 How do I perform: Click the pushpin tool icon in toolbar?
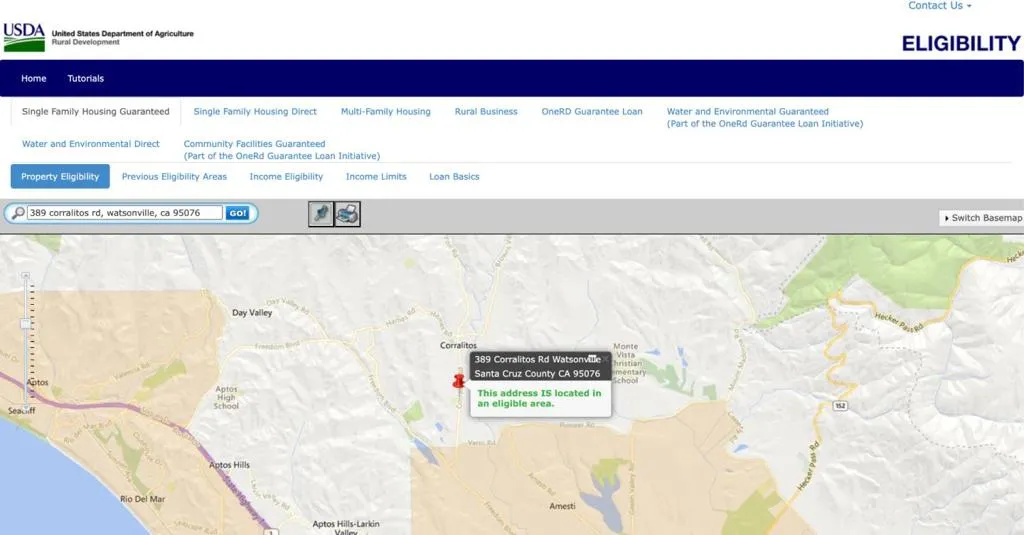coord(320,213)
